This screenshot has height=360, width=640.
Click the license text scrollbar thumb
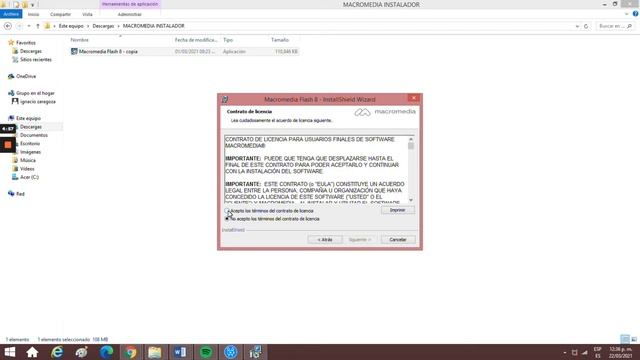pos(411,146)
